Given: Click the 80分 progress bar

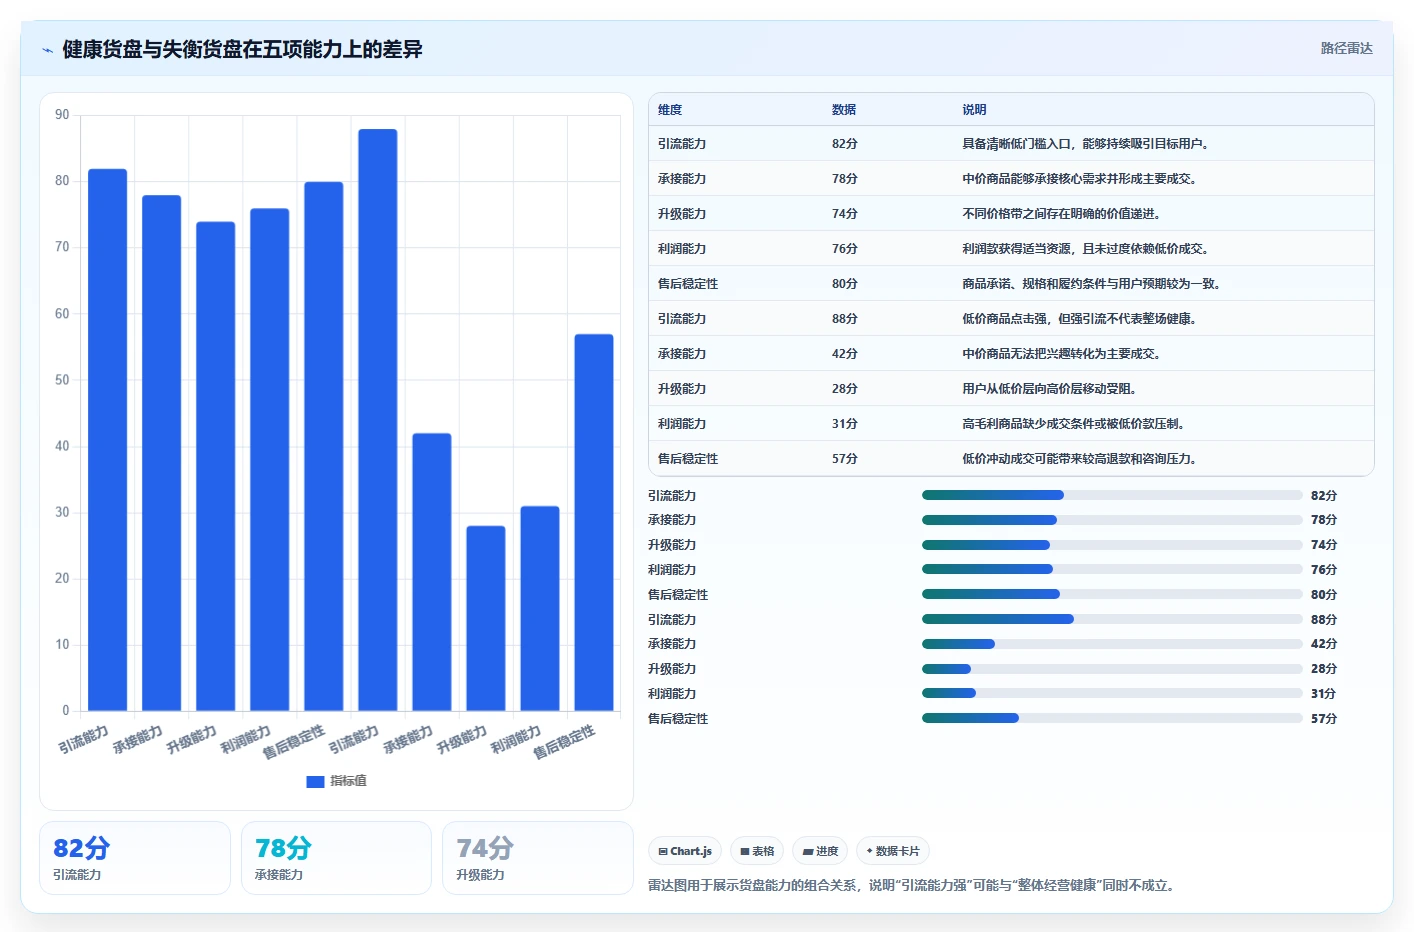Looking at the screenshot, I should pyautogui.click(x=1112, y=594).
